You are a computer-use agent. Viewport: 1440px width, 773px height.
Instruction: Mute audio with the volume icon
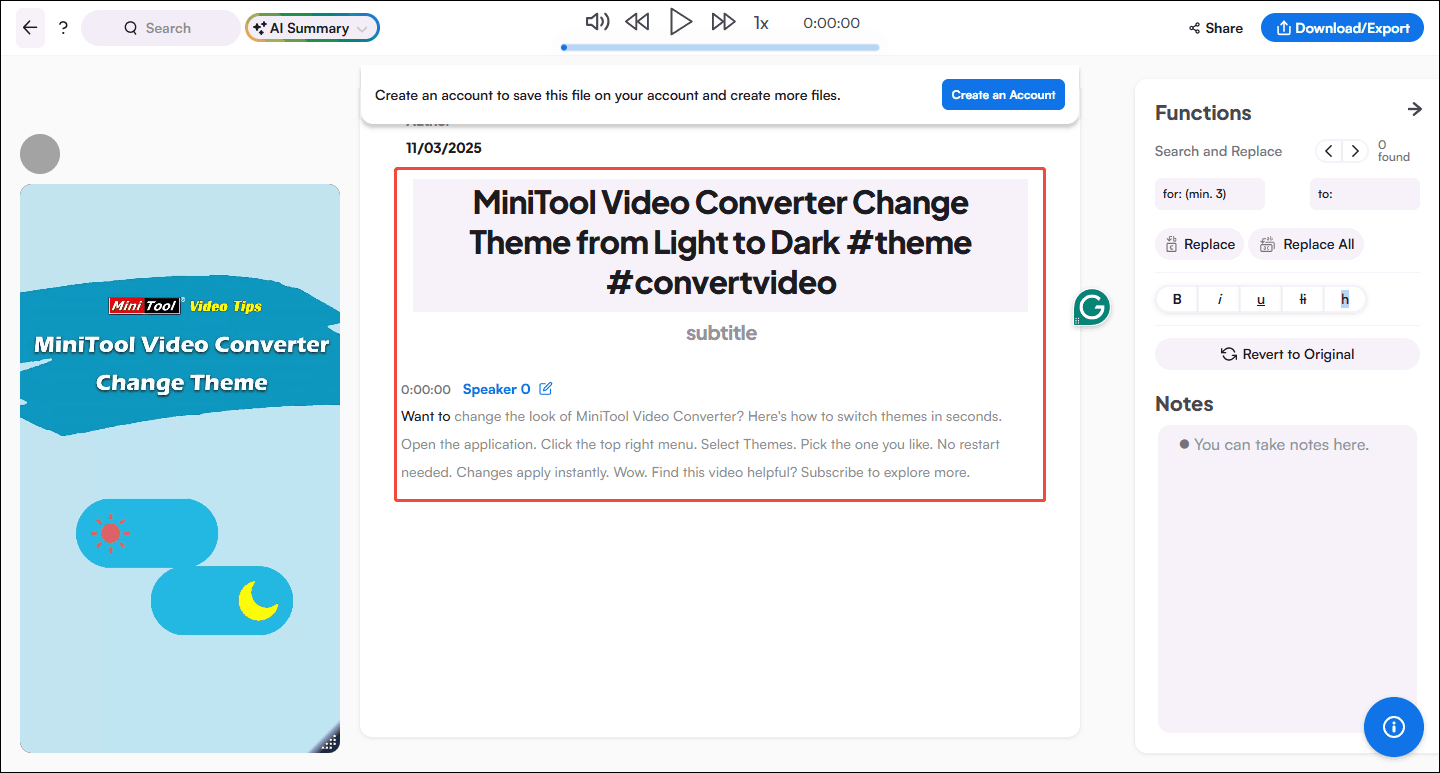[597, 21]
